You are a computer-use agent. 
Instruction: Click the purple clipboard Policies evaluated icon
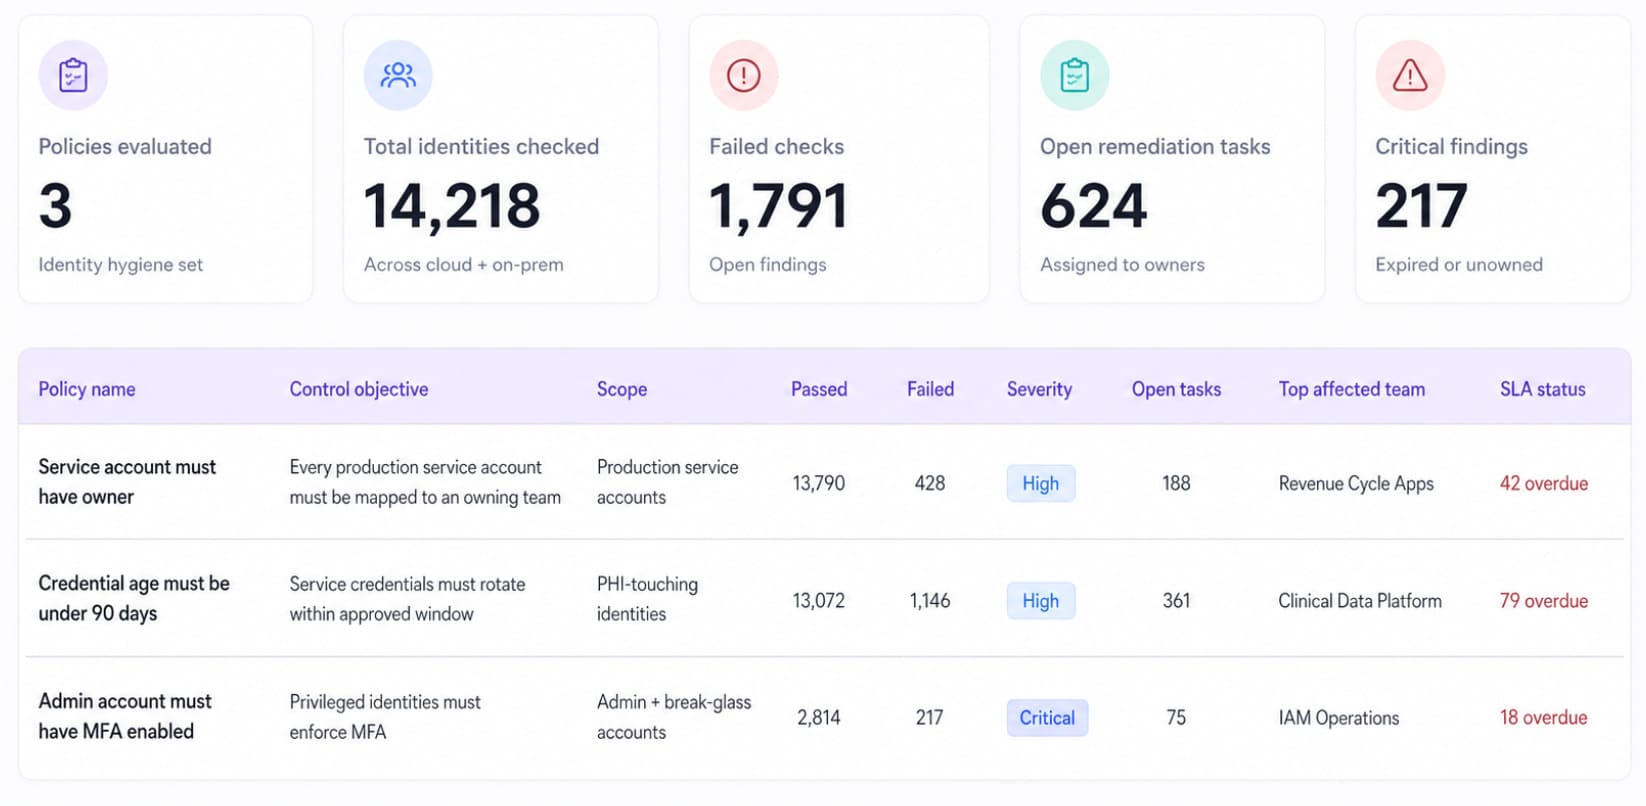(x=73, y=75)
